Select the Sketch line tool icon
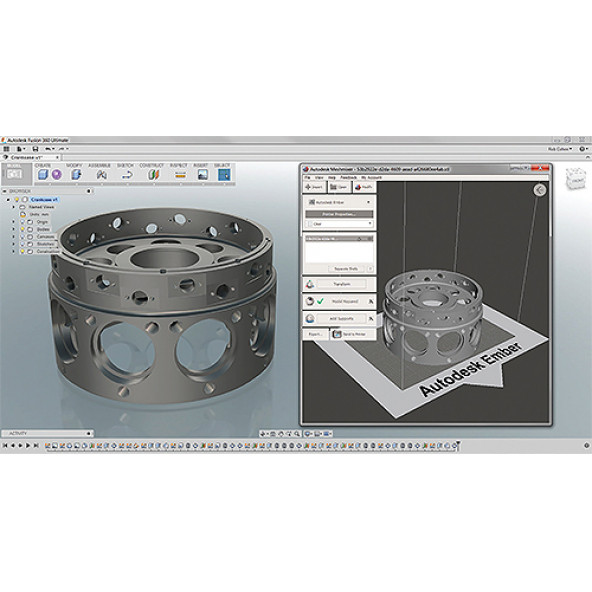 (127, 175)
